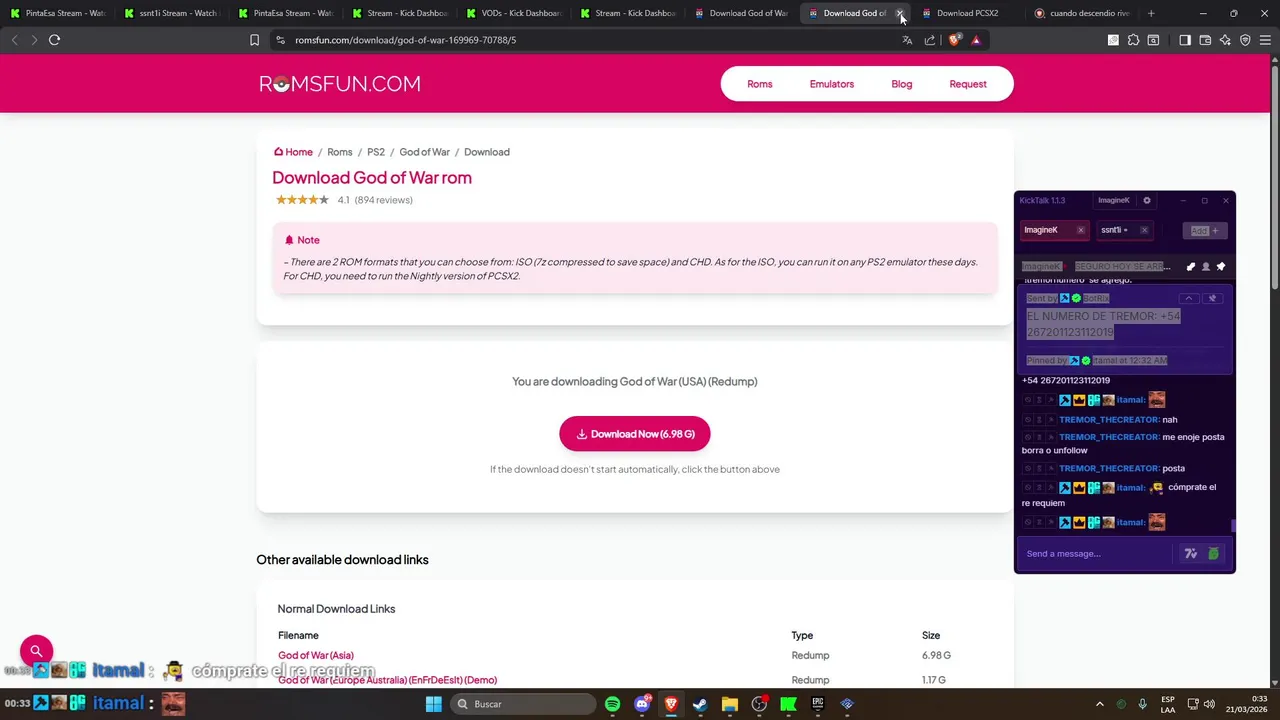The height and width of the screenshot is (720, 1280).
Task: Open the translate page icon in address bar
Action: (907, 40)
